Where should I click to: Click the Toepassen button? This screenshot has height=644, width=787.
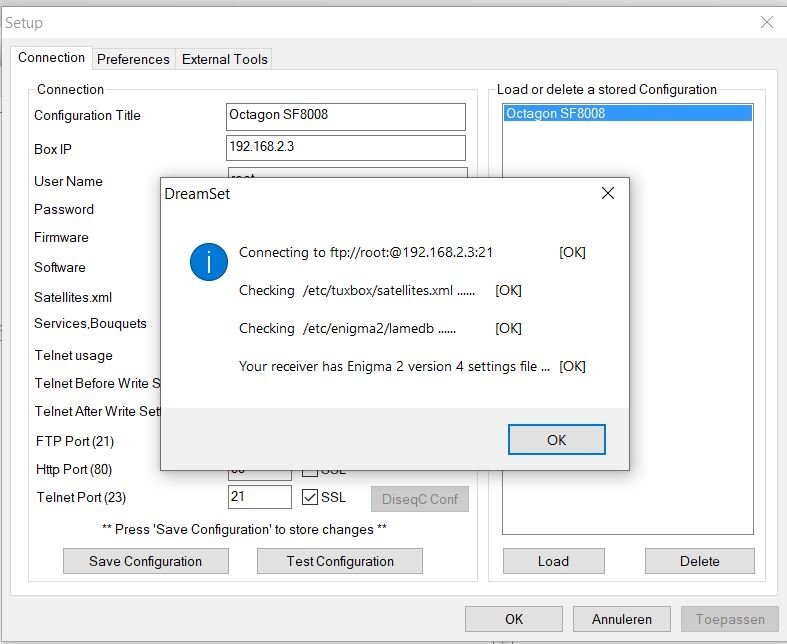pyautogui.click(x=730, y=619)
